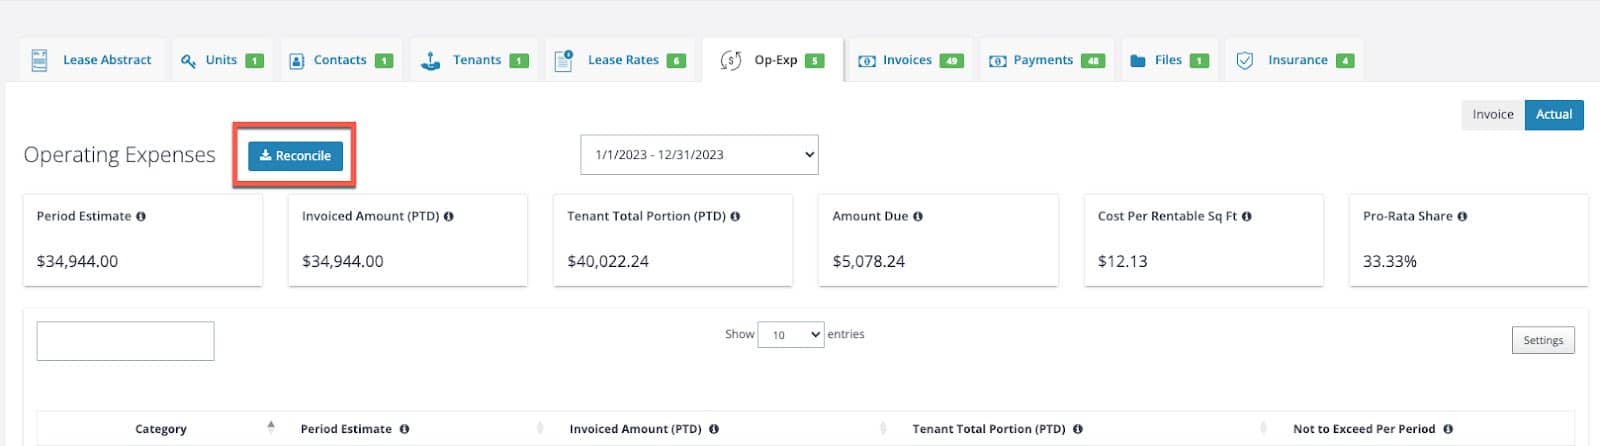
Task: Switch view to Actual mode
Action: coord(1554,115)
